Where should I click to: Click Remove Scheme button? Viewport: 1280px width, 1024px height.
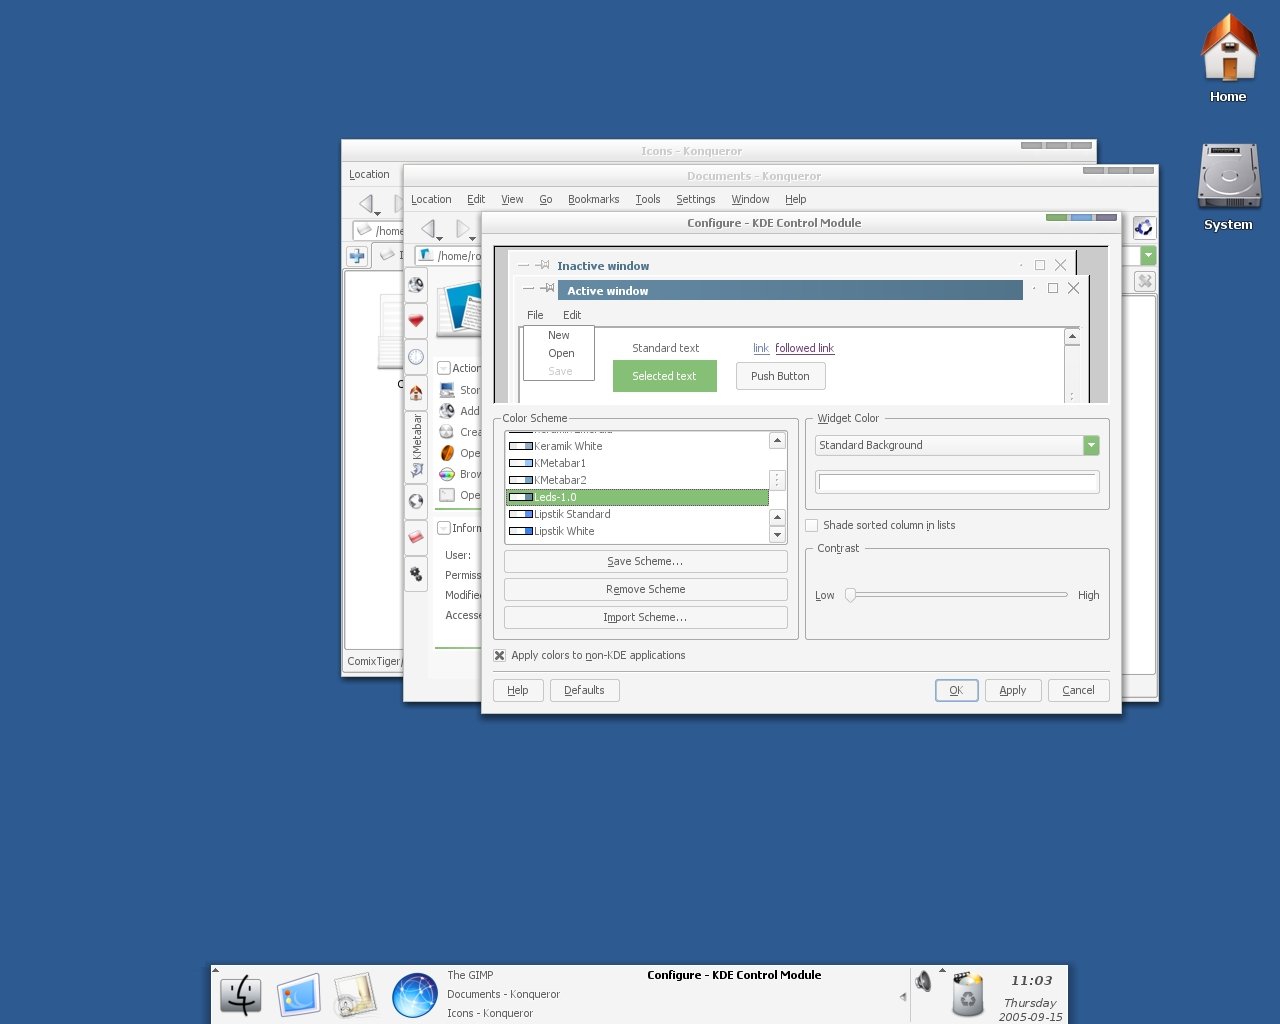646,589
